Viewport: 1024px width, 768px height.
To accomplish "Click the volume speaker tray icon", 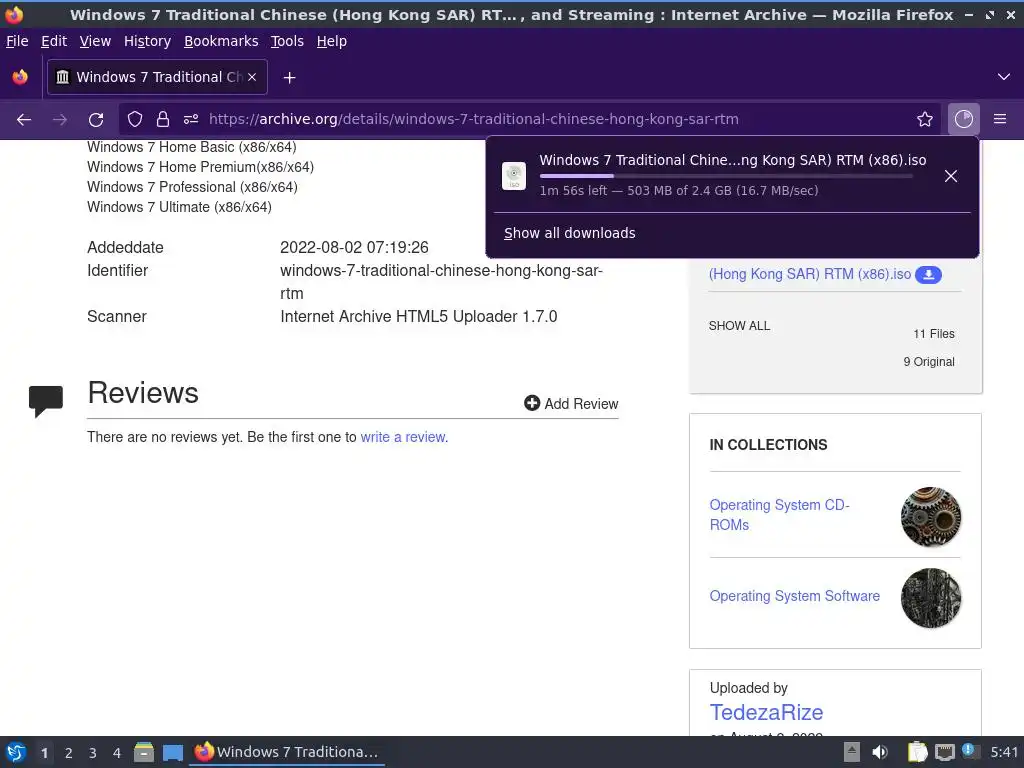I will (x=880, y=752).
